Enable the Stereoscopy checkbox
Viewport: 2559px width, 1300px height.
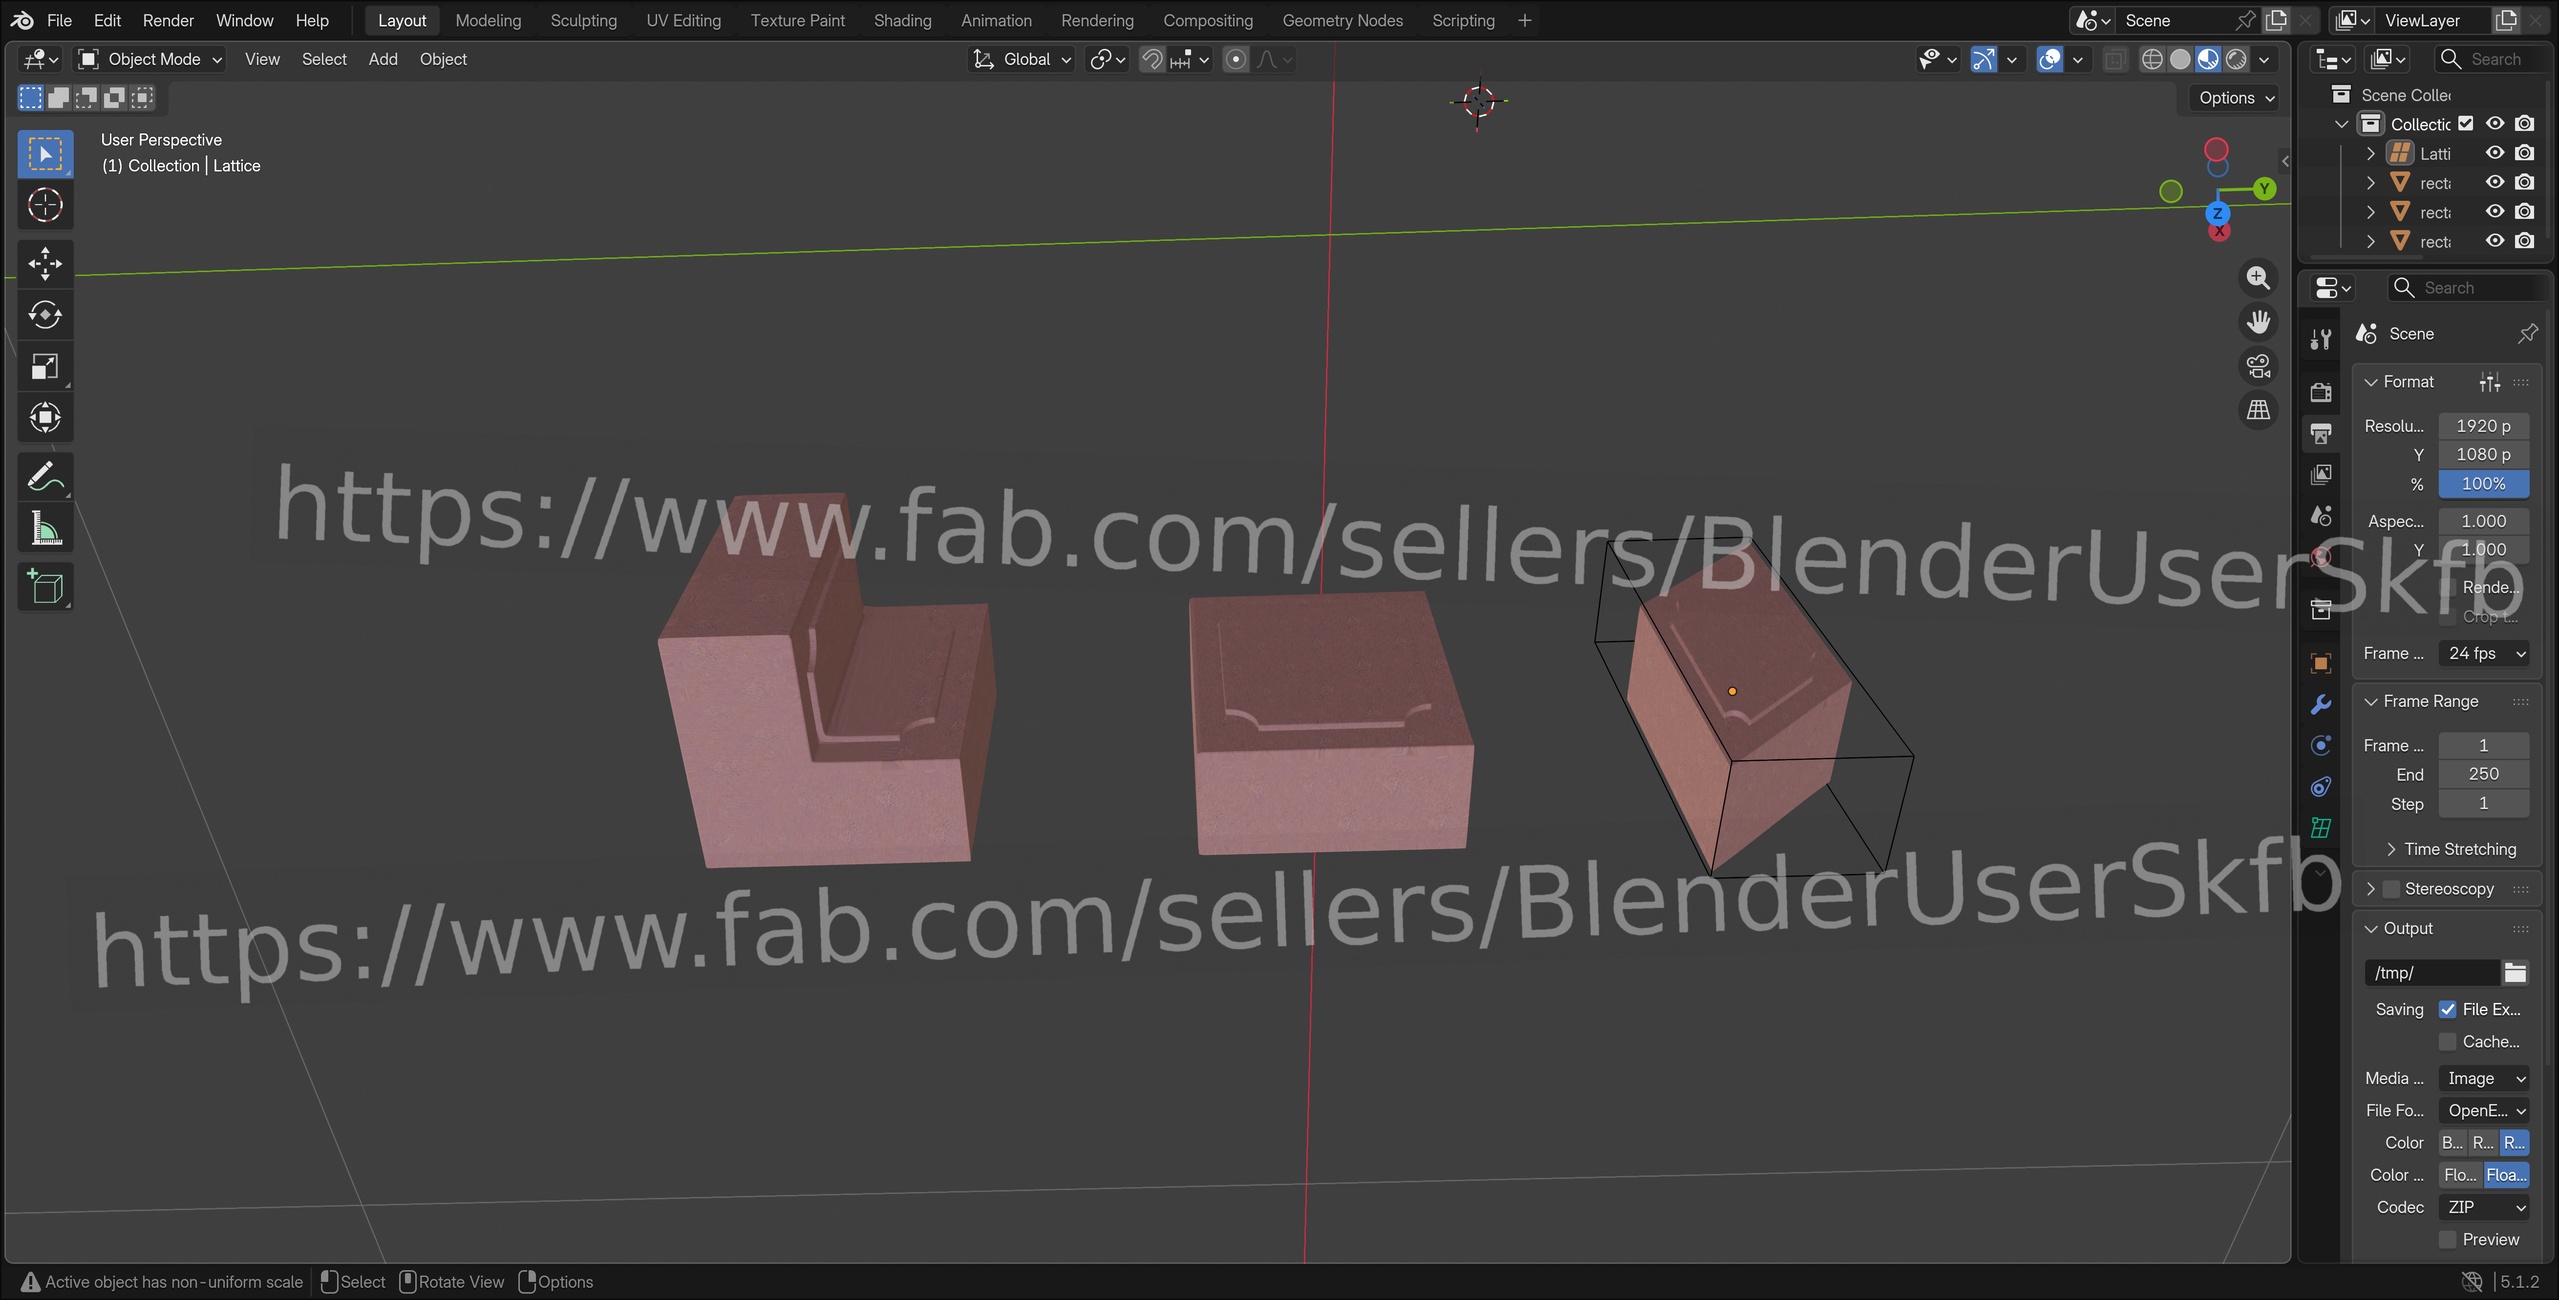2391,889
